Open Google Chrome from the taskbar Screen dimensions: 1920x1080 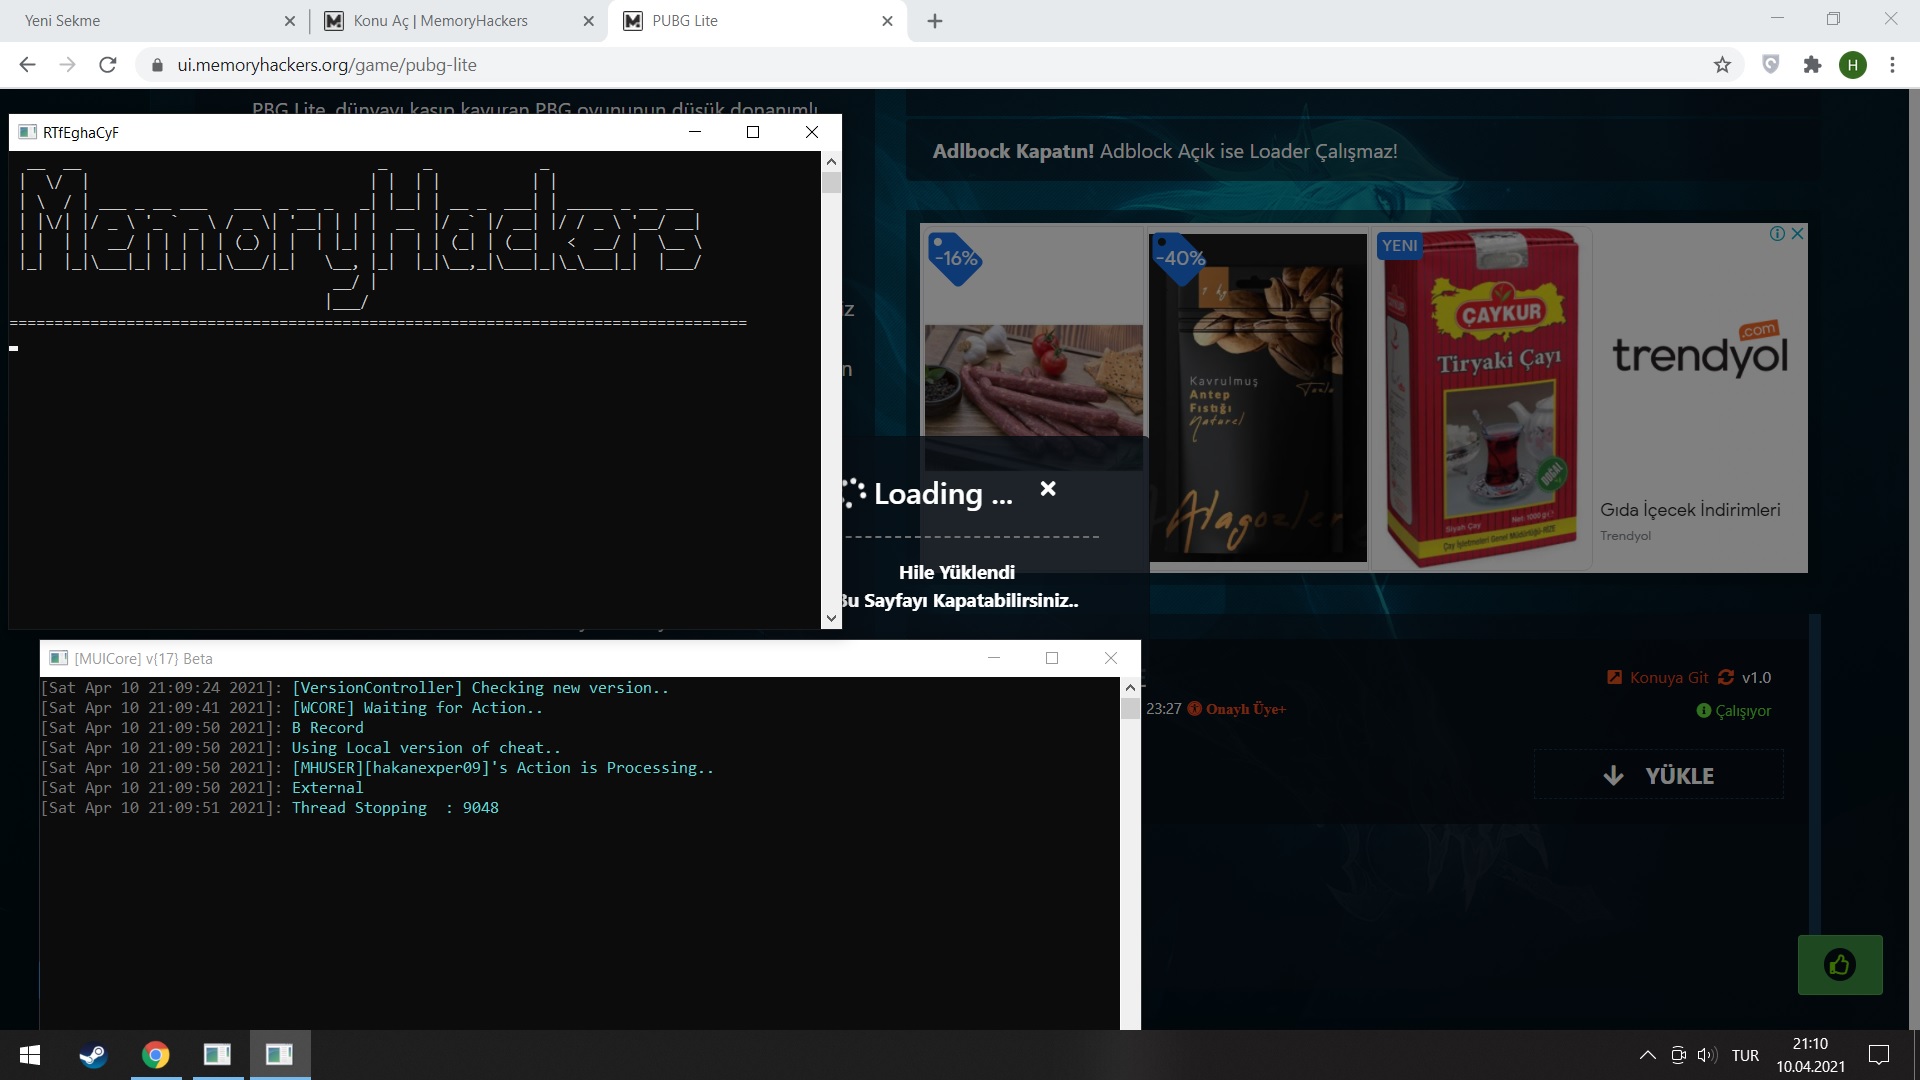(x=155, y=1055)
